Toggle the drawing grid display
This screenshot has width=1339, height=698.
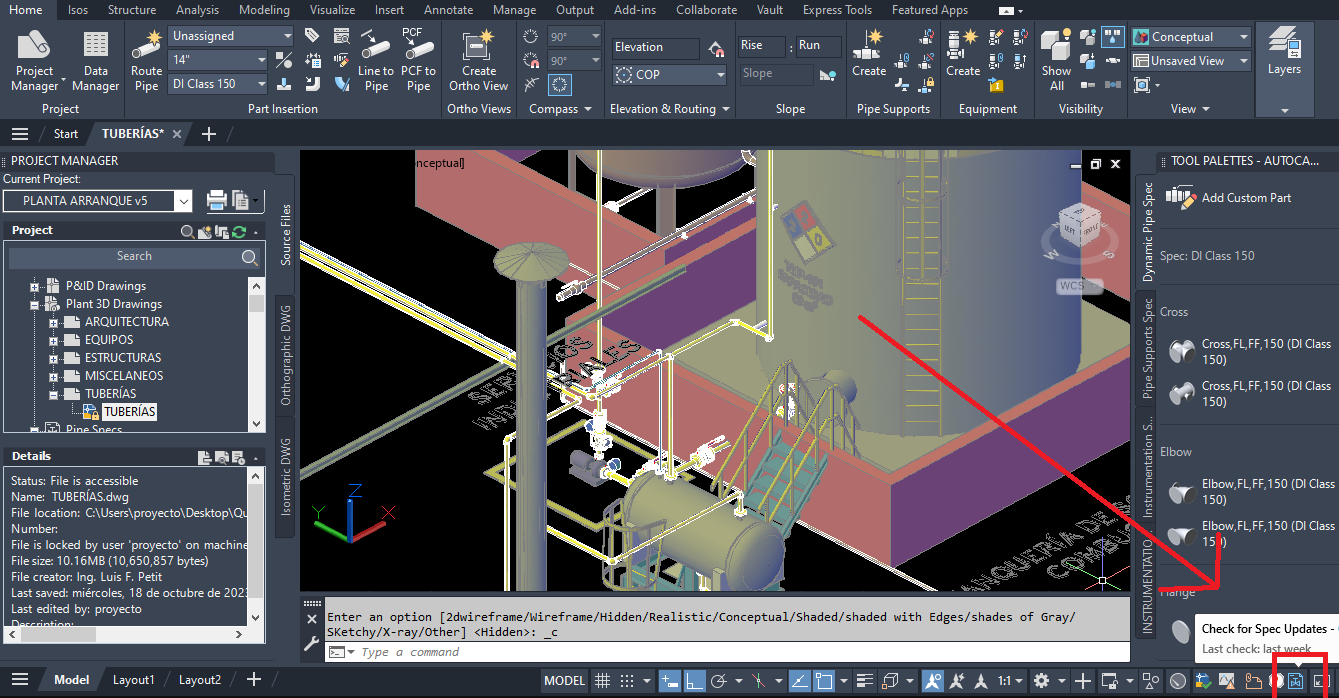(602, 681)
